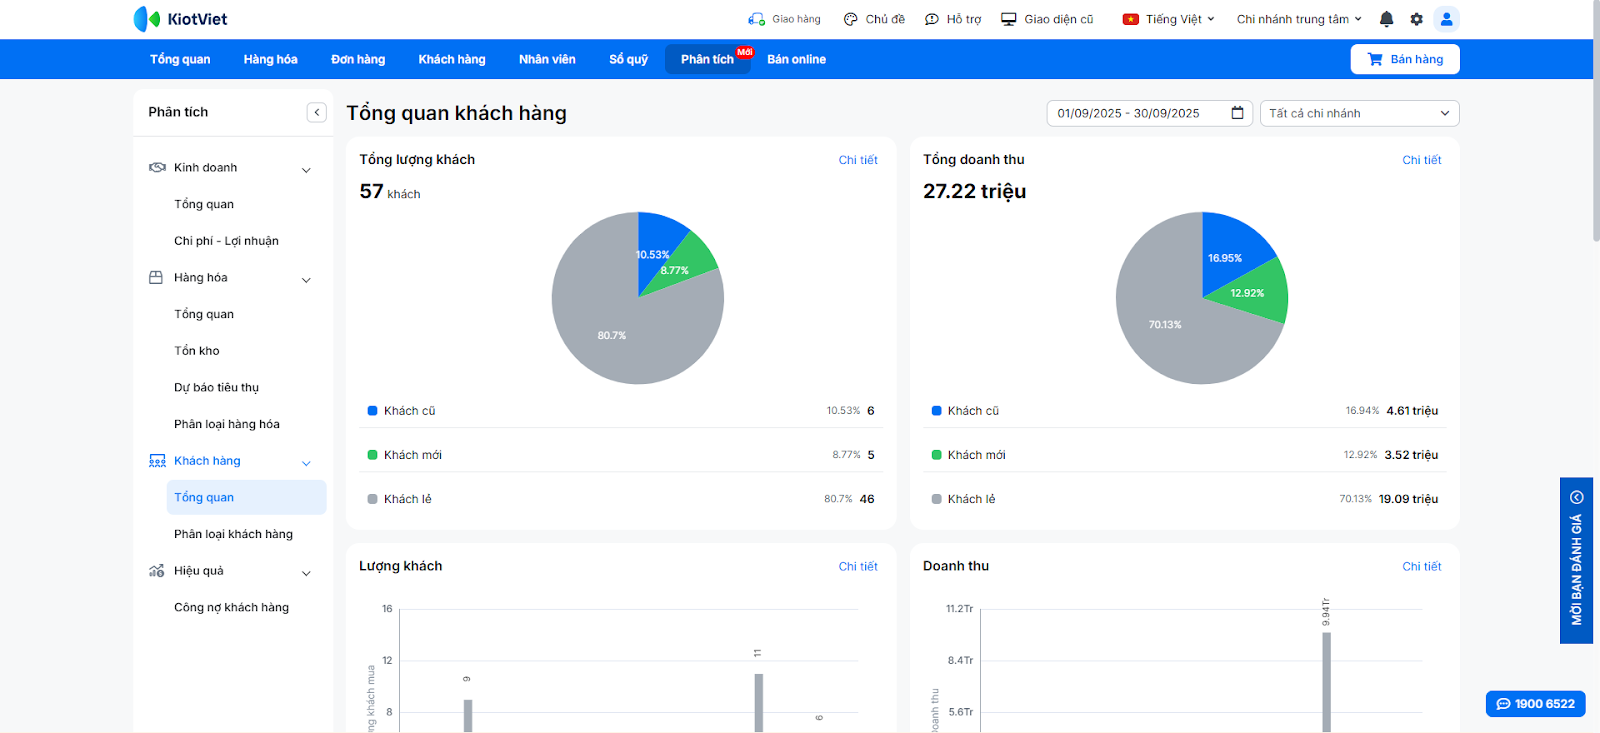Click the Giao hàng delivery icon
Viewport: 1600px width, 733px height.
(756, 19)
